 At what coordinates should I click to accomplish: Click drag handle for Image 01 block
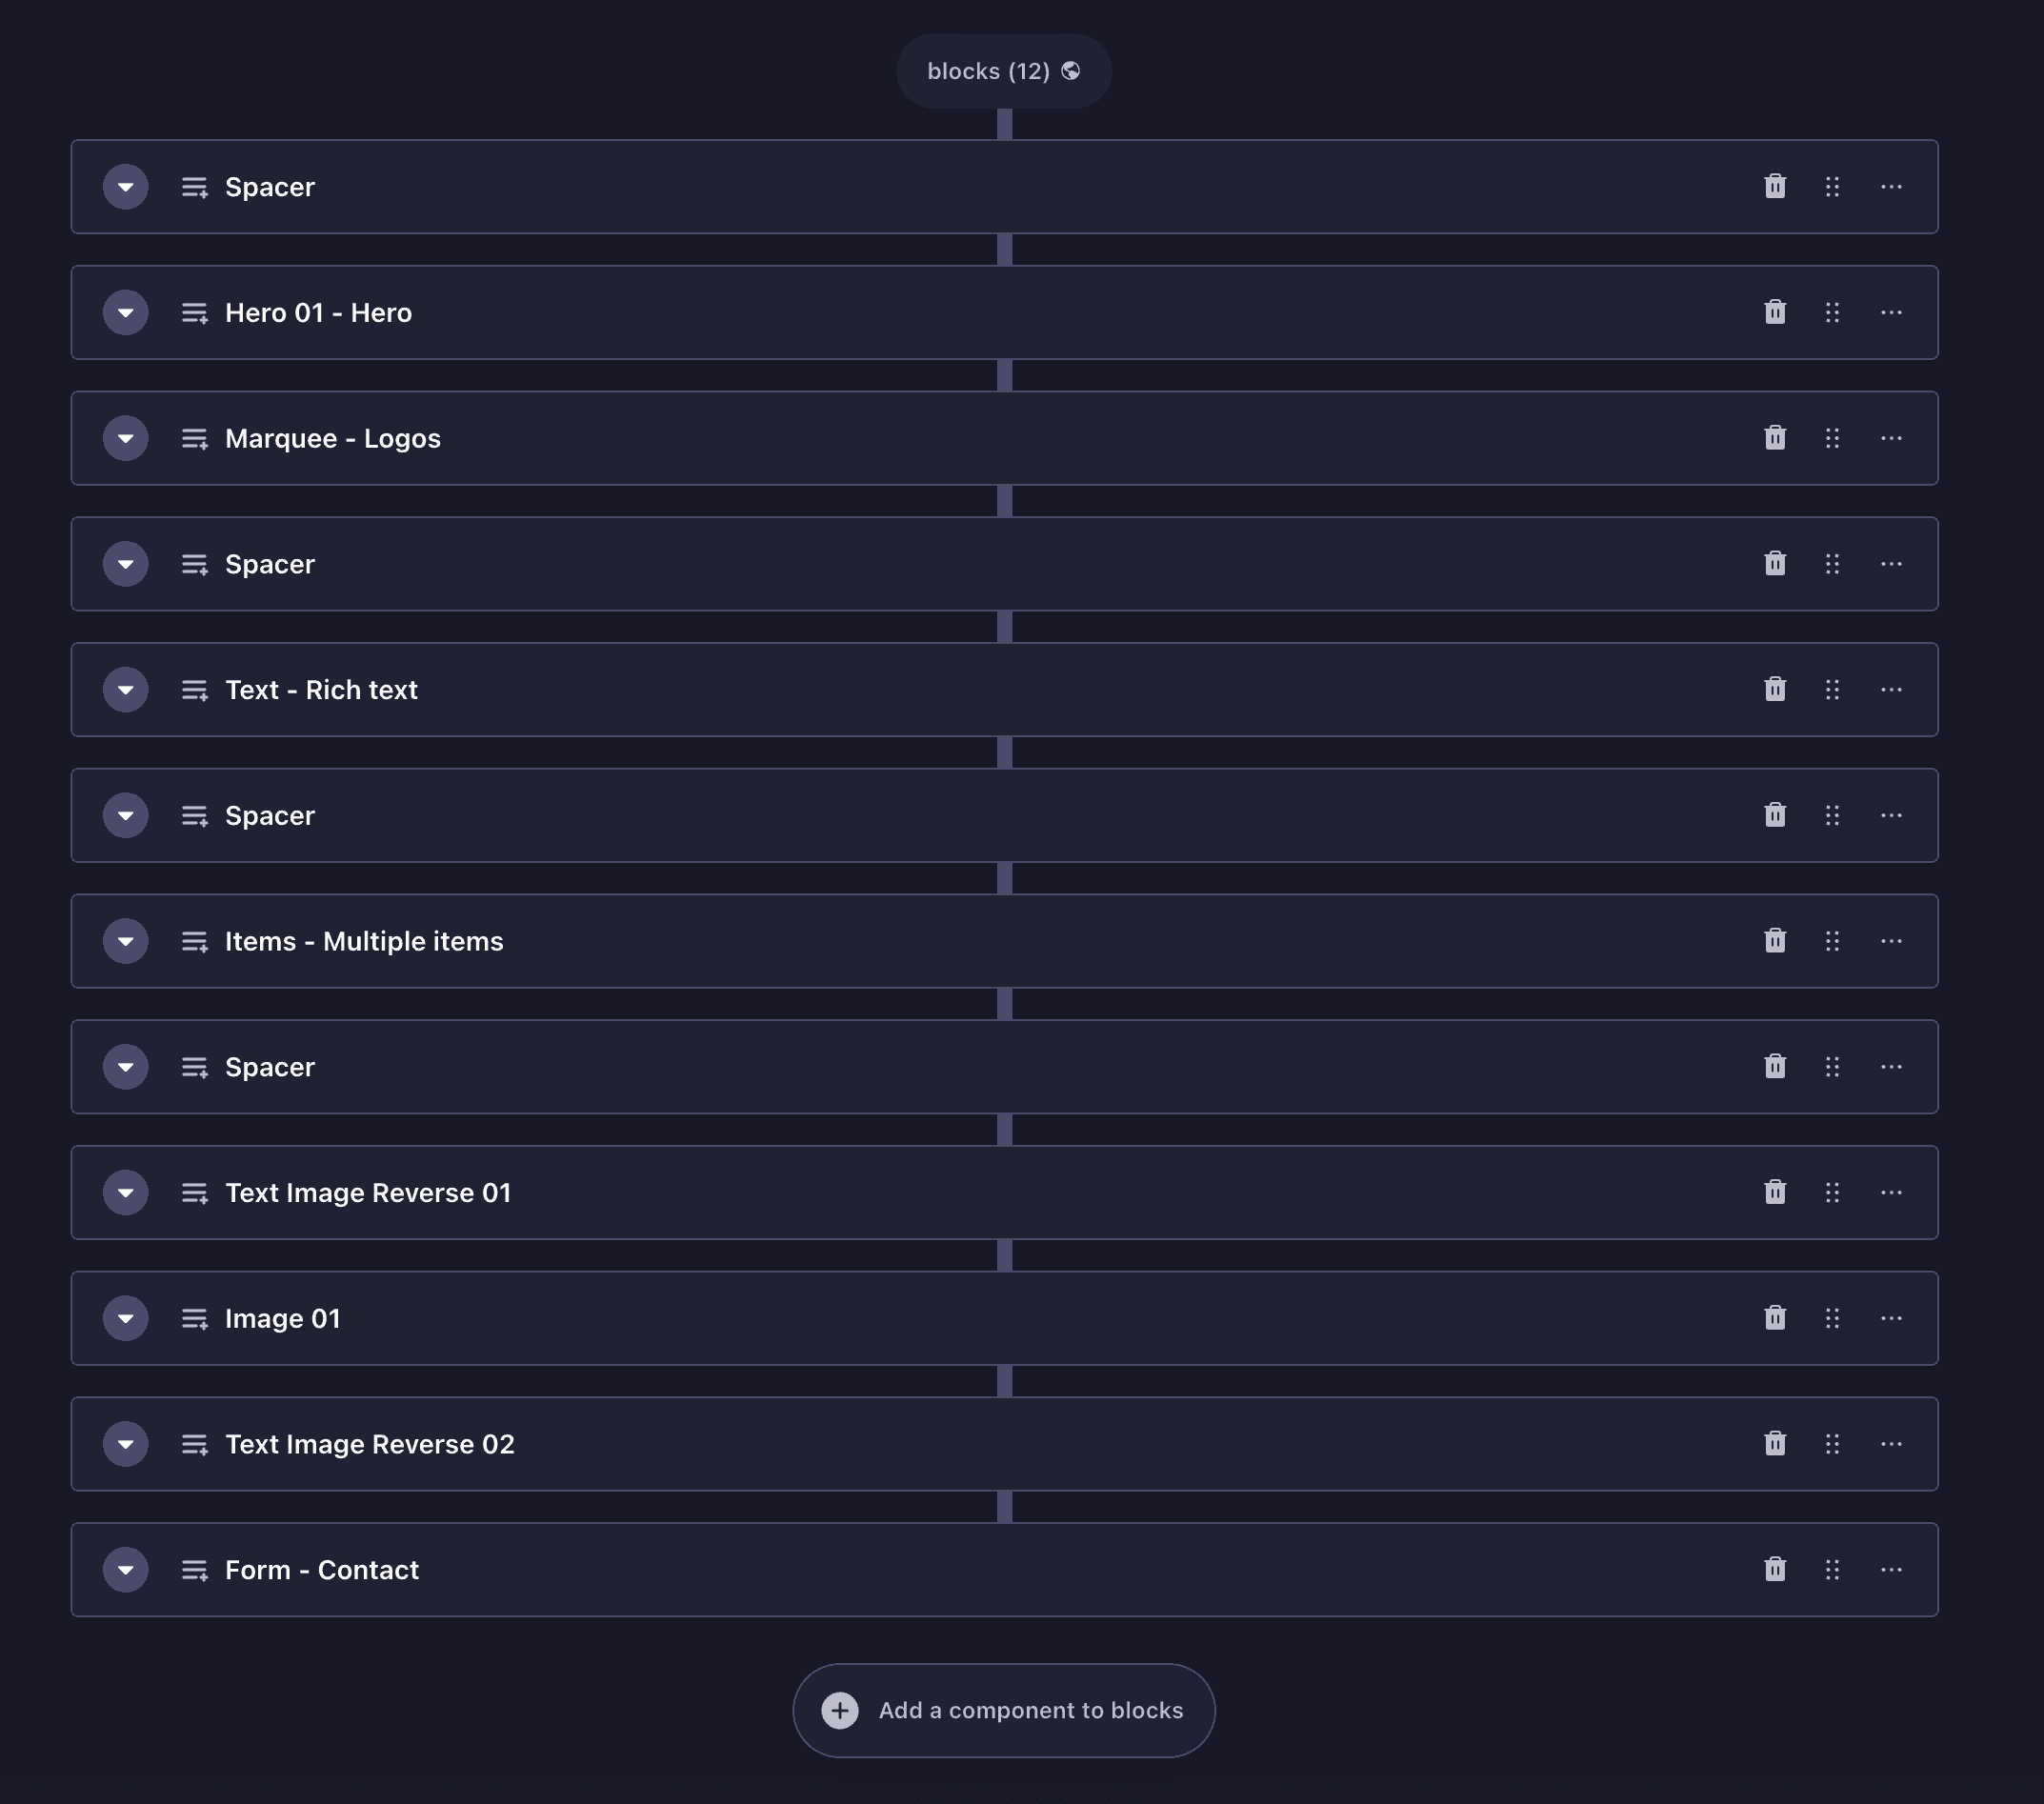pyautogui.click(x=1832, y=1318)
